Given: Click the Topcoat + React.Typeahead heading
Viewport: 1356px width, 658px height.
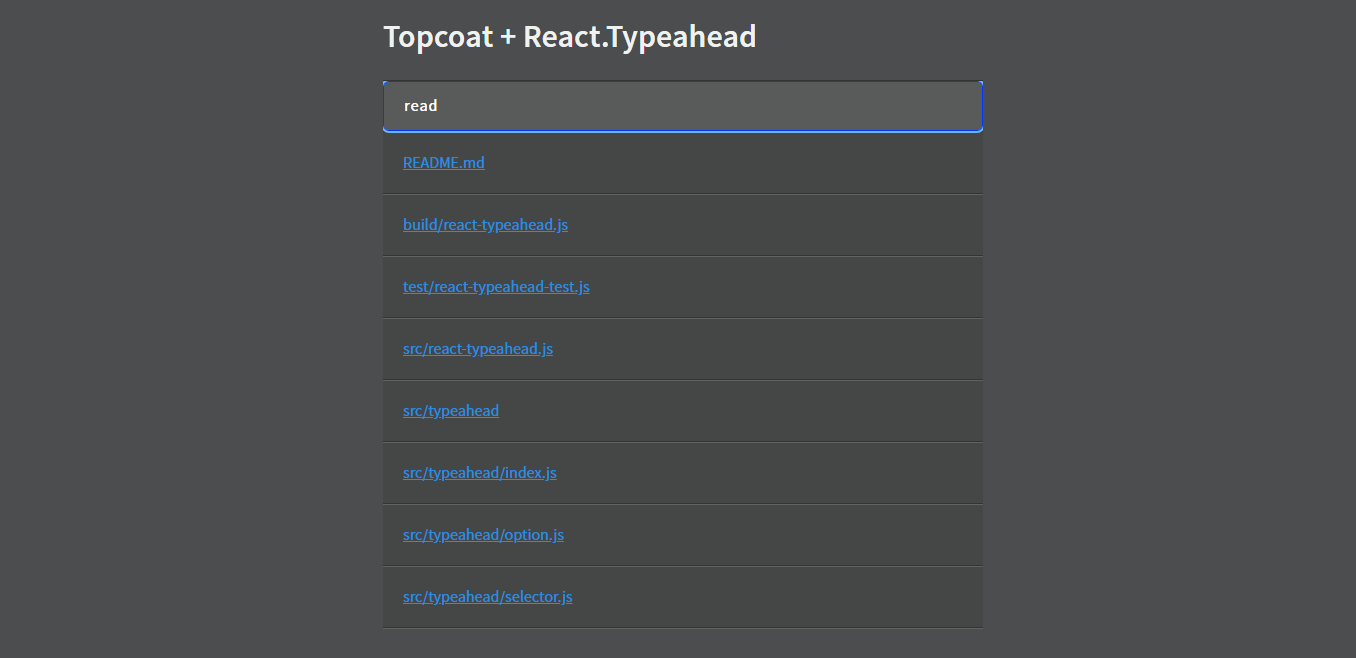Looking at the screenshot, I should (x=570, y=36).
